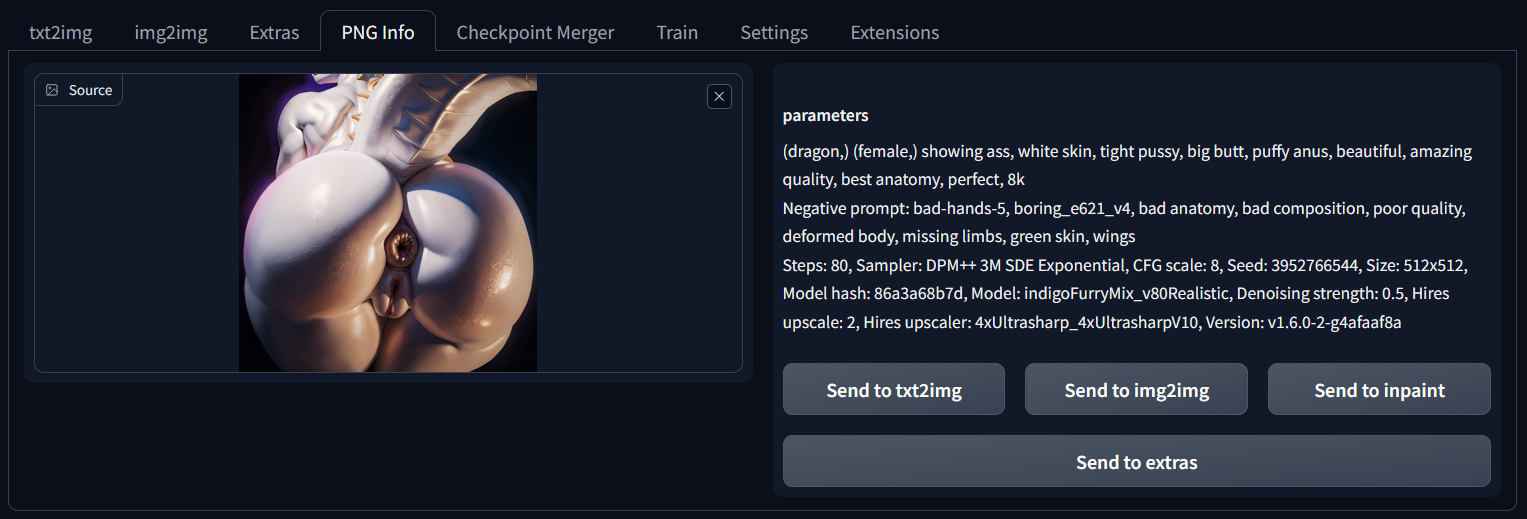The height and width of the screenshot is (519, 1527).
Task: Switch to the Train tab
Action: (x=677, y=32)
